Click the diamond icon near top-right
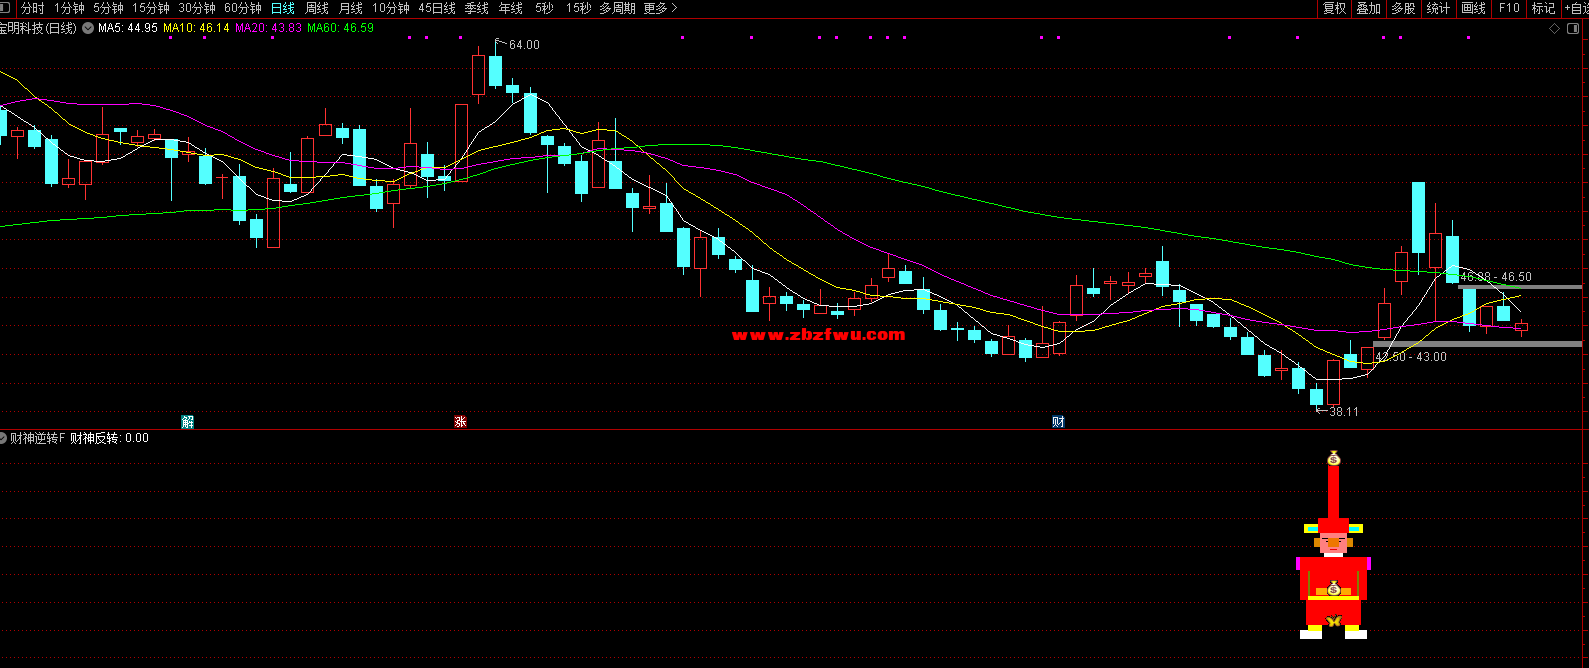Image resolution: width=1589 pixels, height=668 pixels. tap(1555, 28)
